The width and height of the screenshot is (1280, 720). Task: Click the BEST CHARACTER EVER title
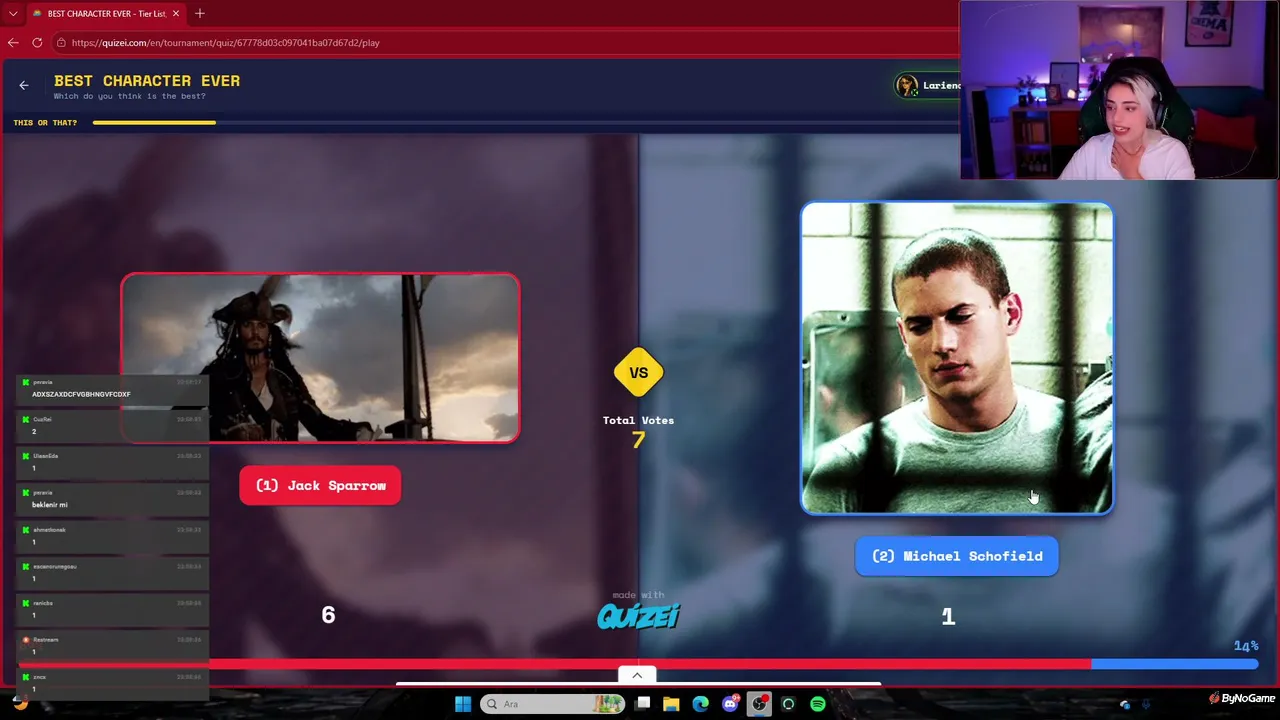[147, 81]
